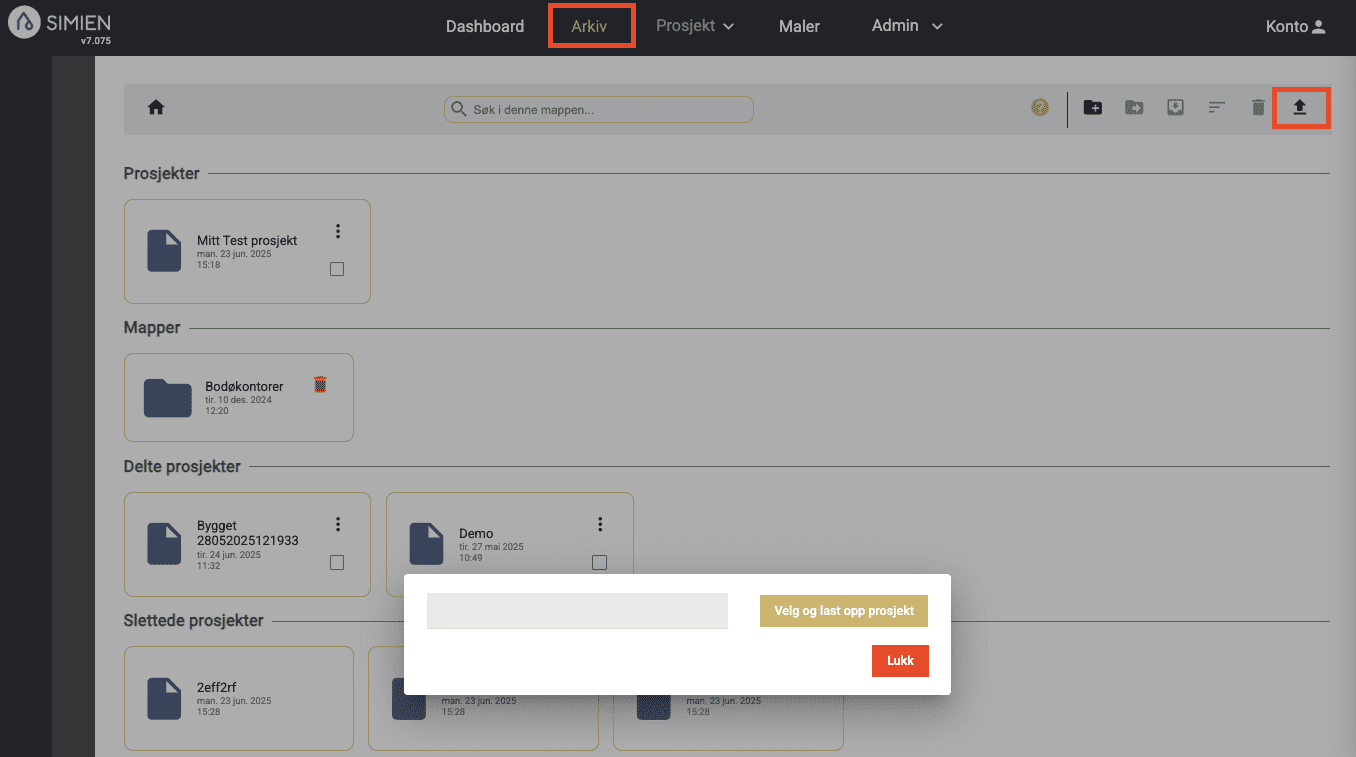Click the Bodøkontorer folder icon
This screenshot has width=1356, height=757.
[168, 398]
